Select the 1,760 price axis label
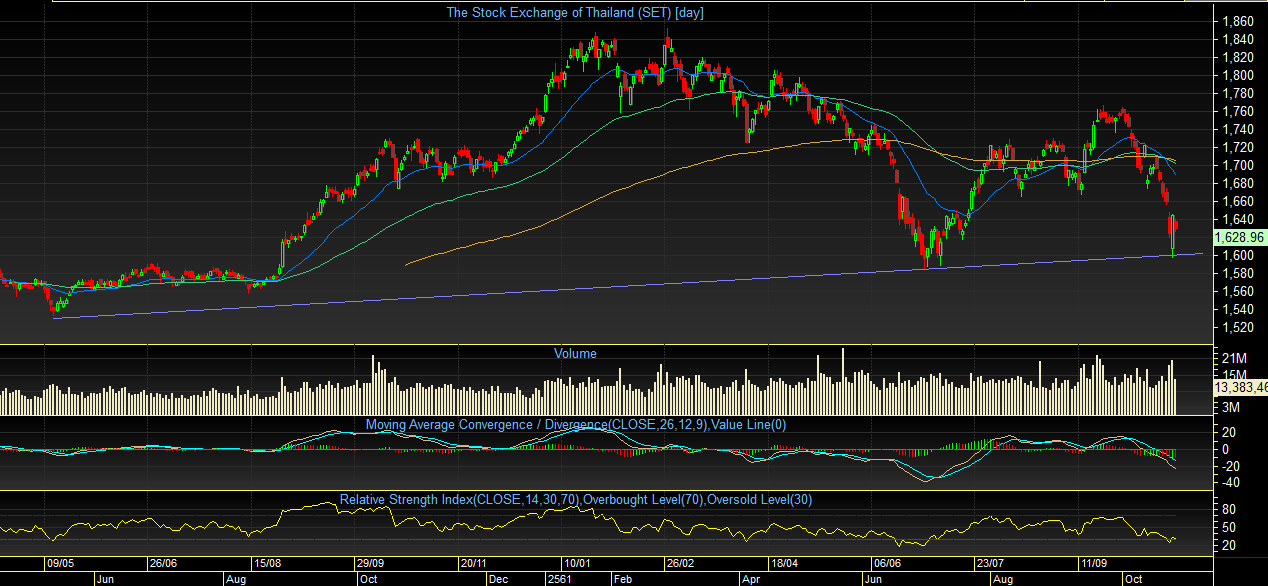Viewport: 1268px width, 586px height. coord(1238,111)
